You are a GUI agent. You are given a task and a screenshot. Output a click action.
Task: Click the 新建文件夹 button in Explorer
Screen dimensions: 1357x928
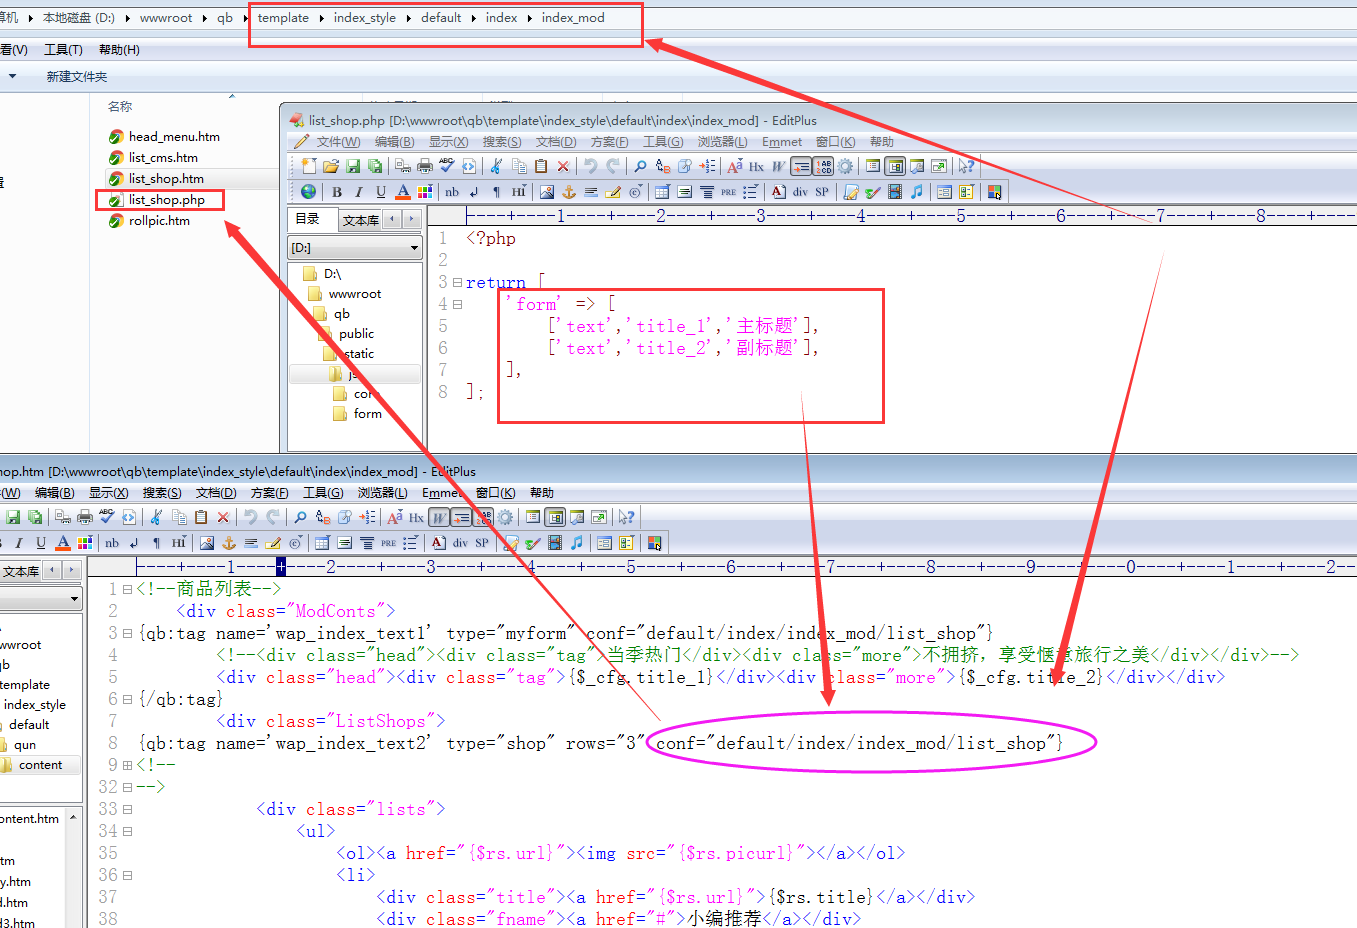[x=76, y=77]
